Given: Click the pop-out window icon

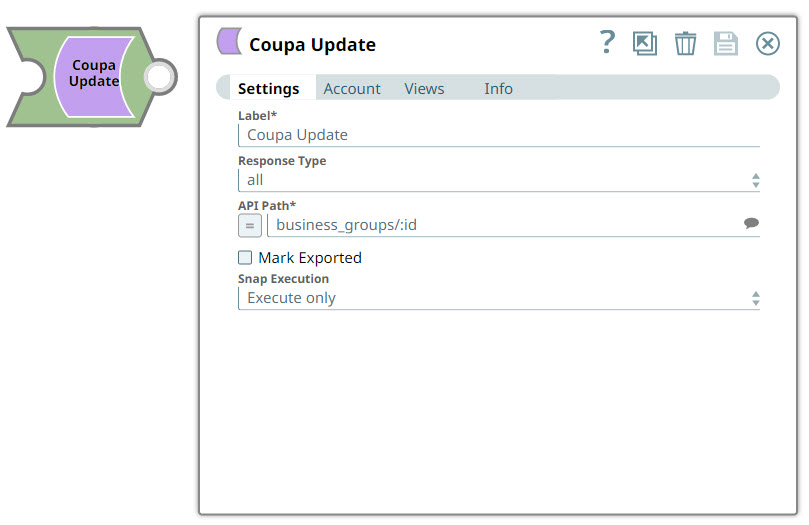Looking at the screenshot, I should [645, 43].
